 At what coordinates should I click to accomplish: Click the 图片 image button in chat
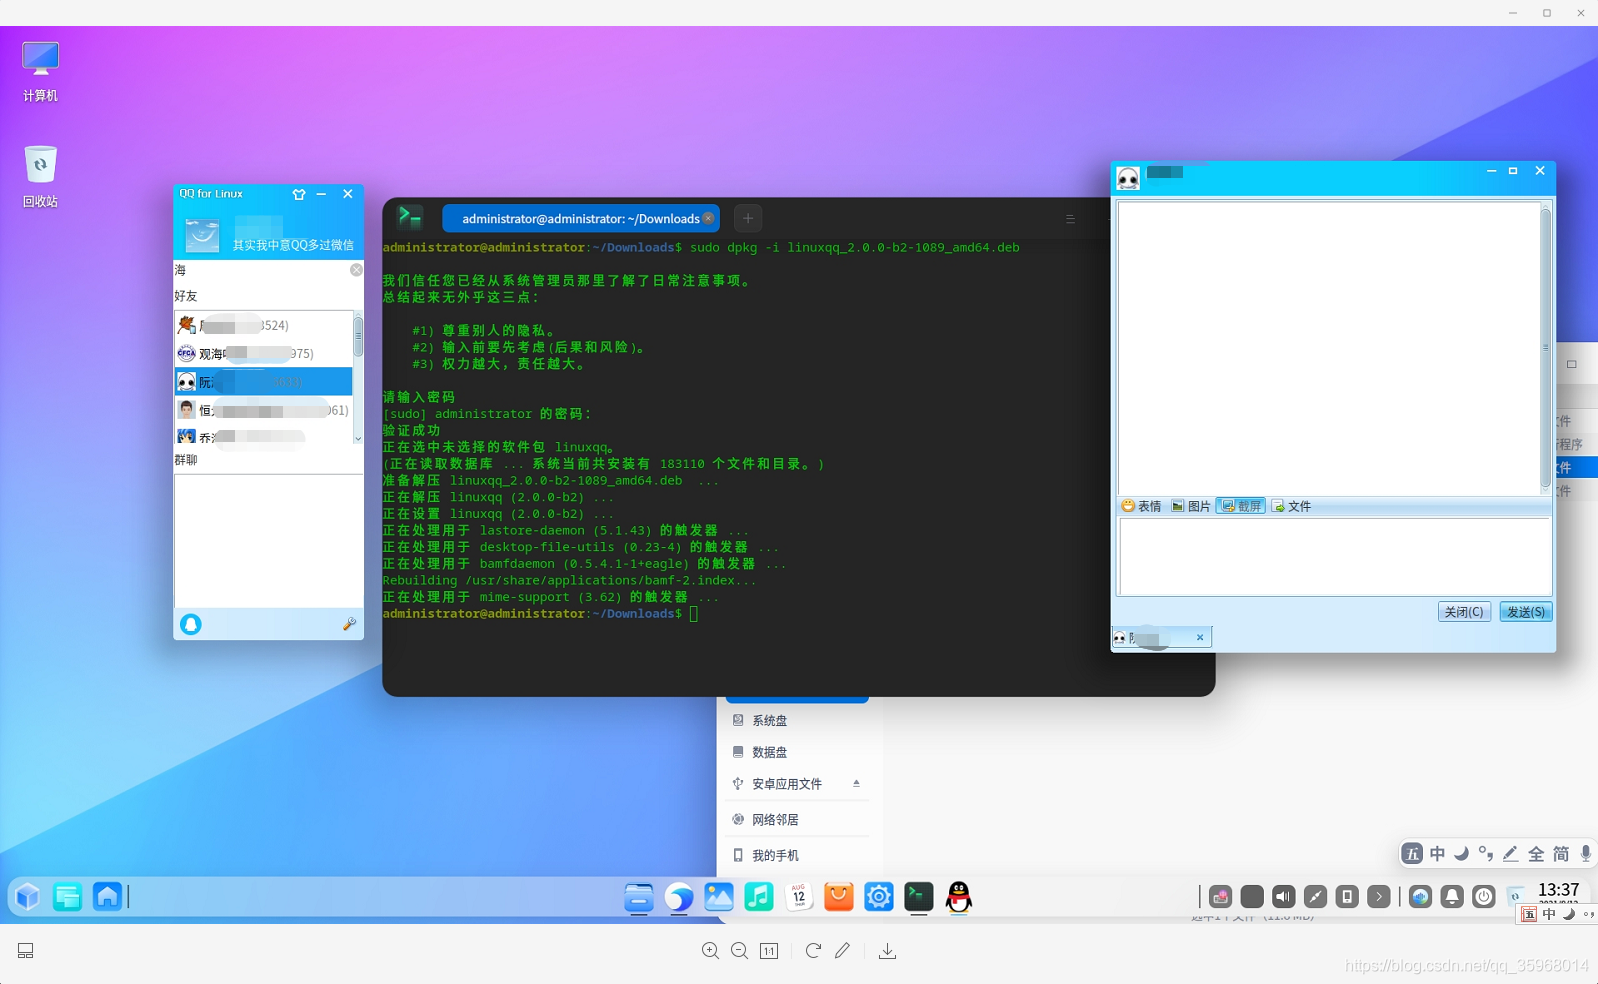coord(1190,506)
